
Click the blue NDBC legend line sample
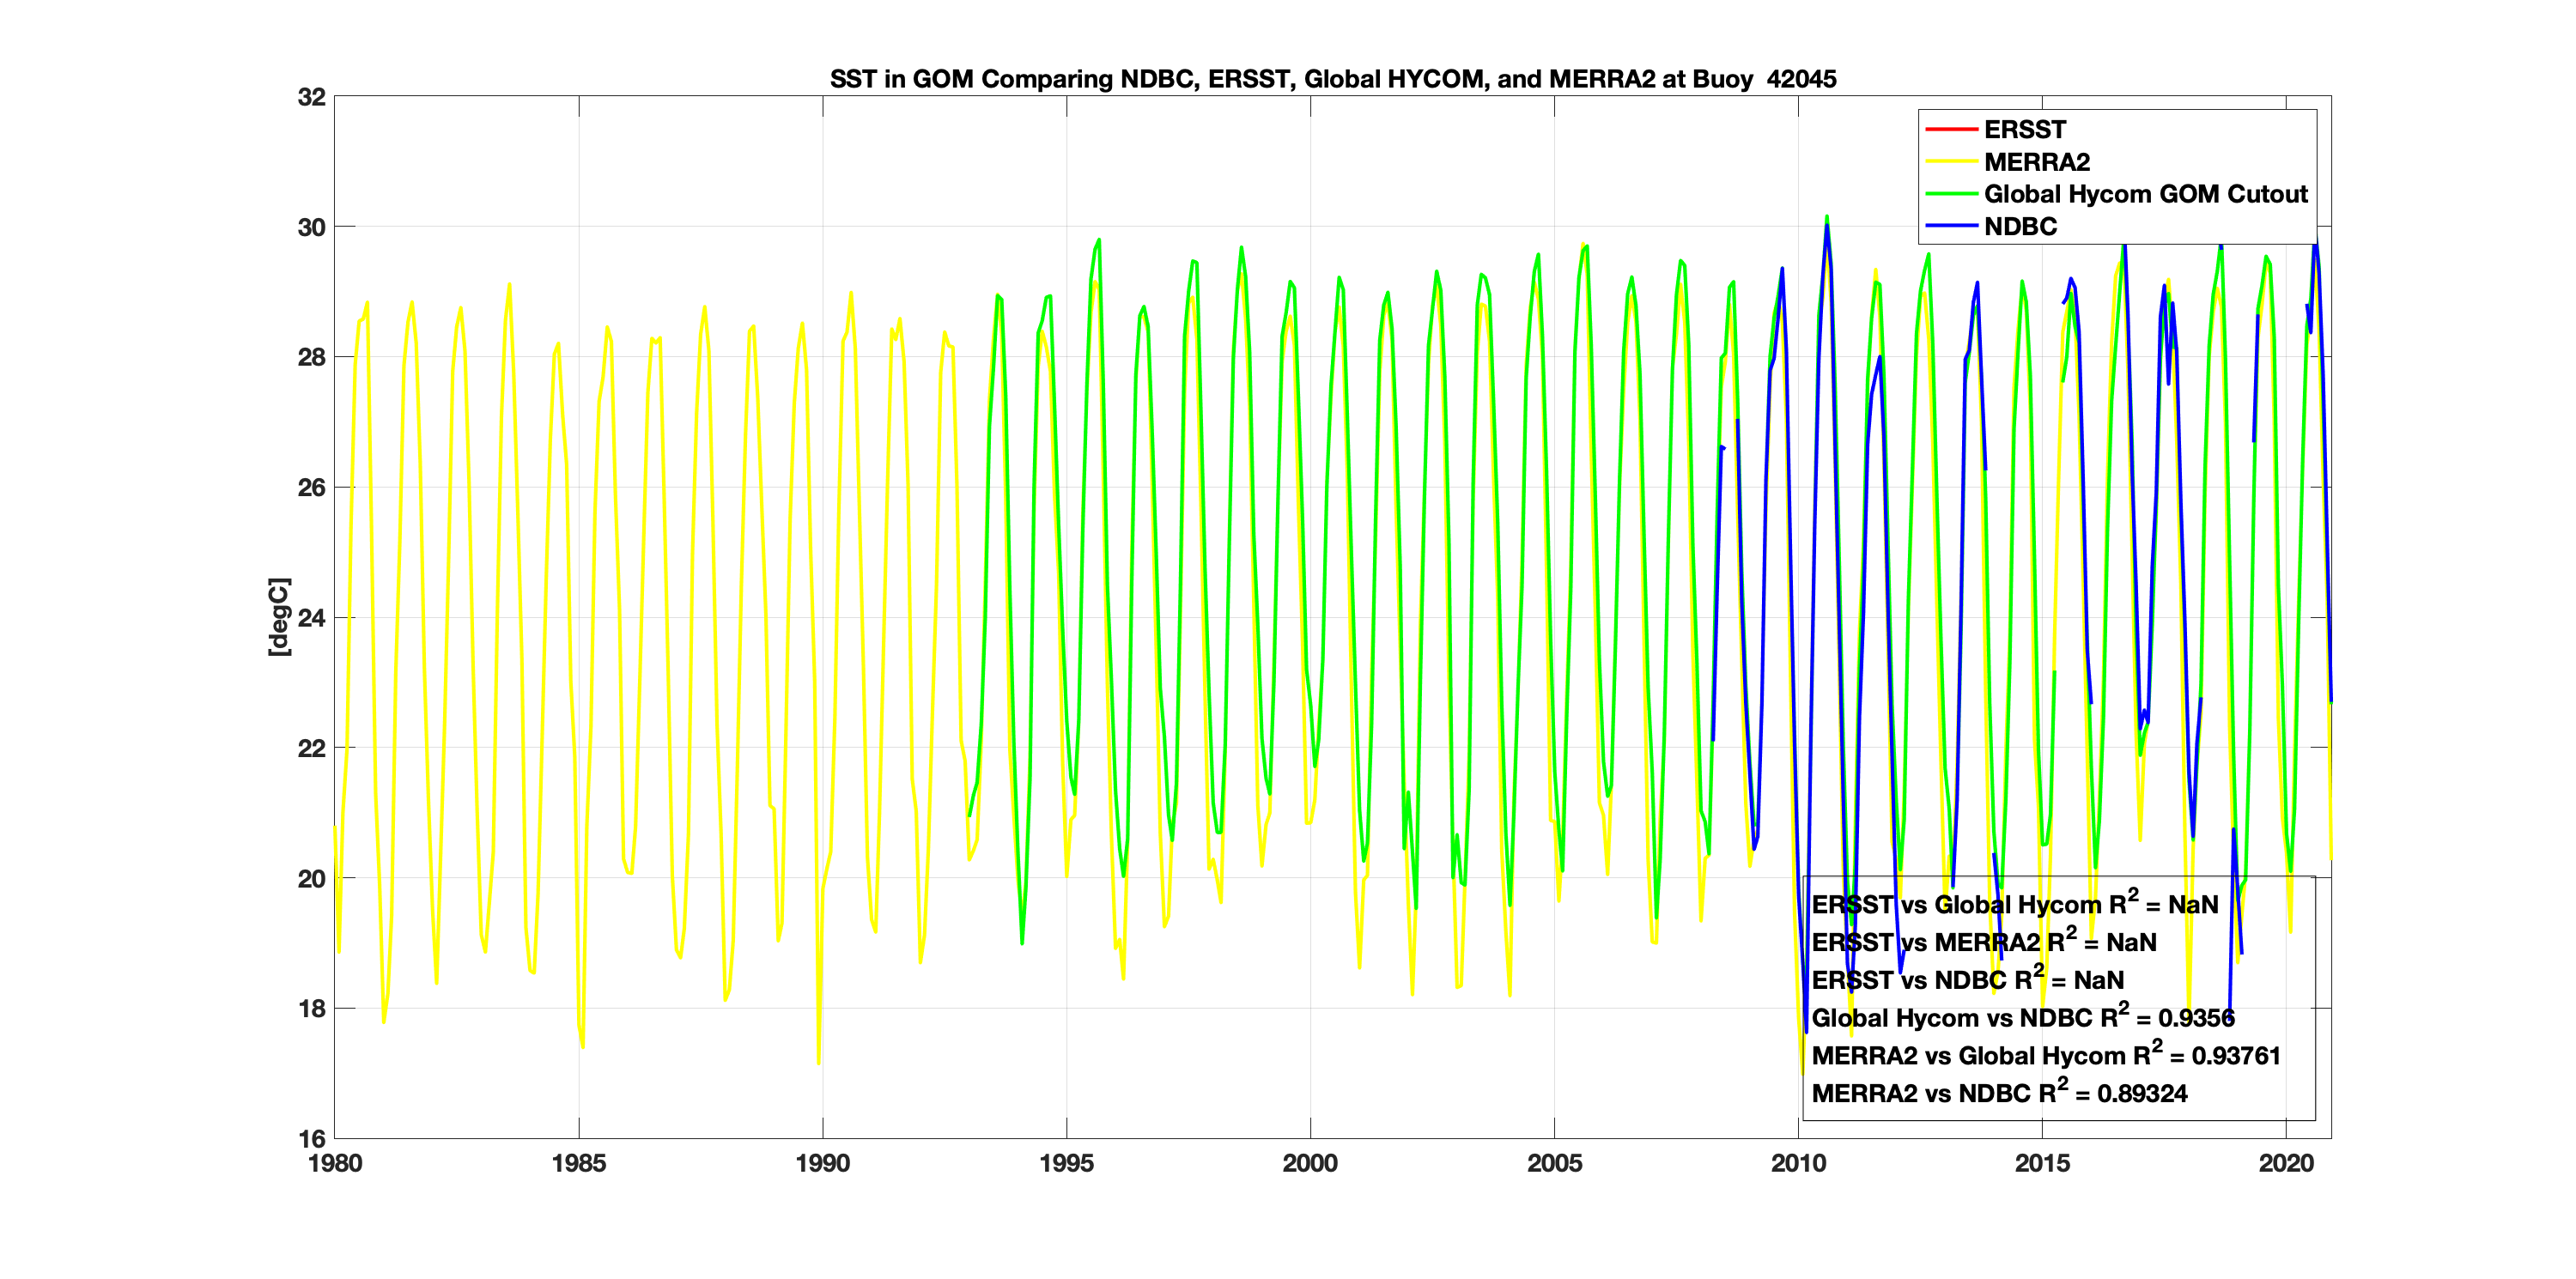point(1950,226)
